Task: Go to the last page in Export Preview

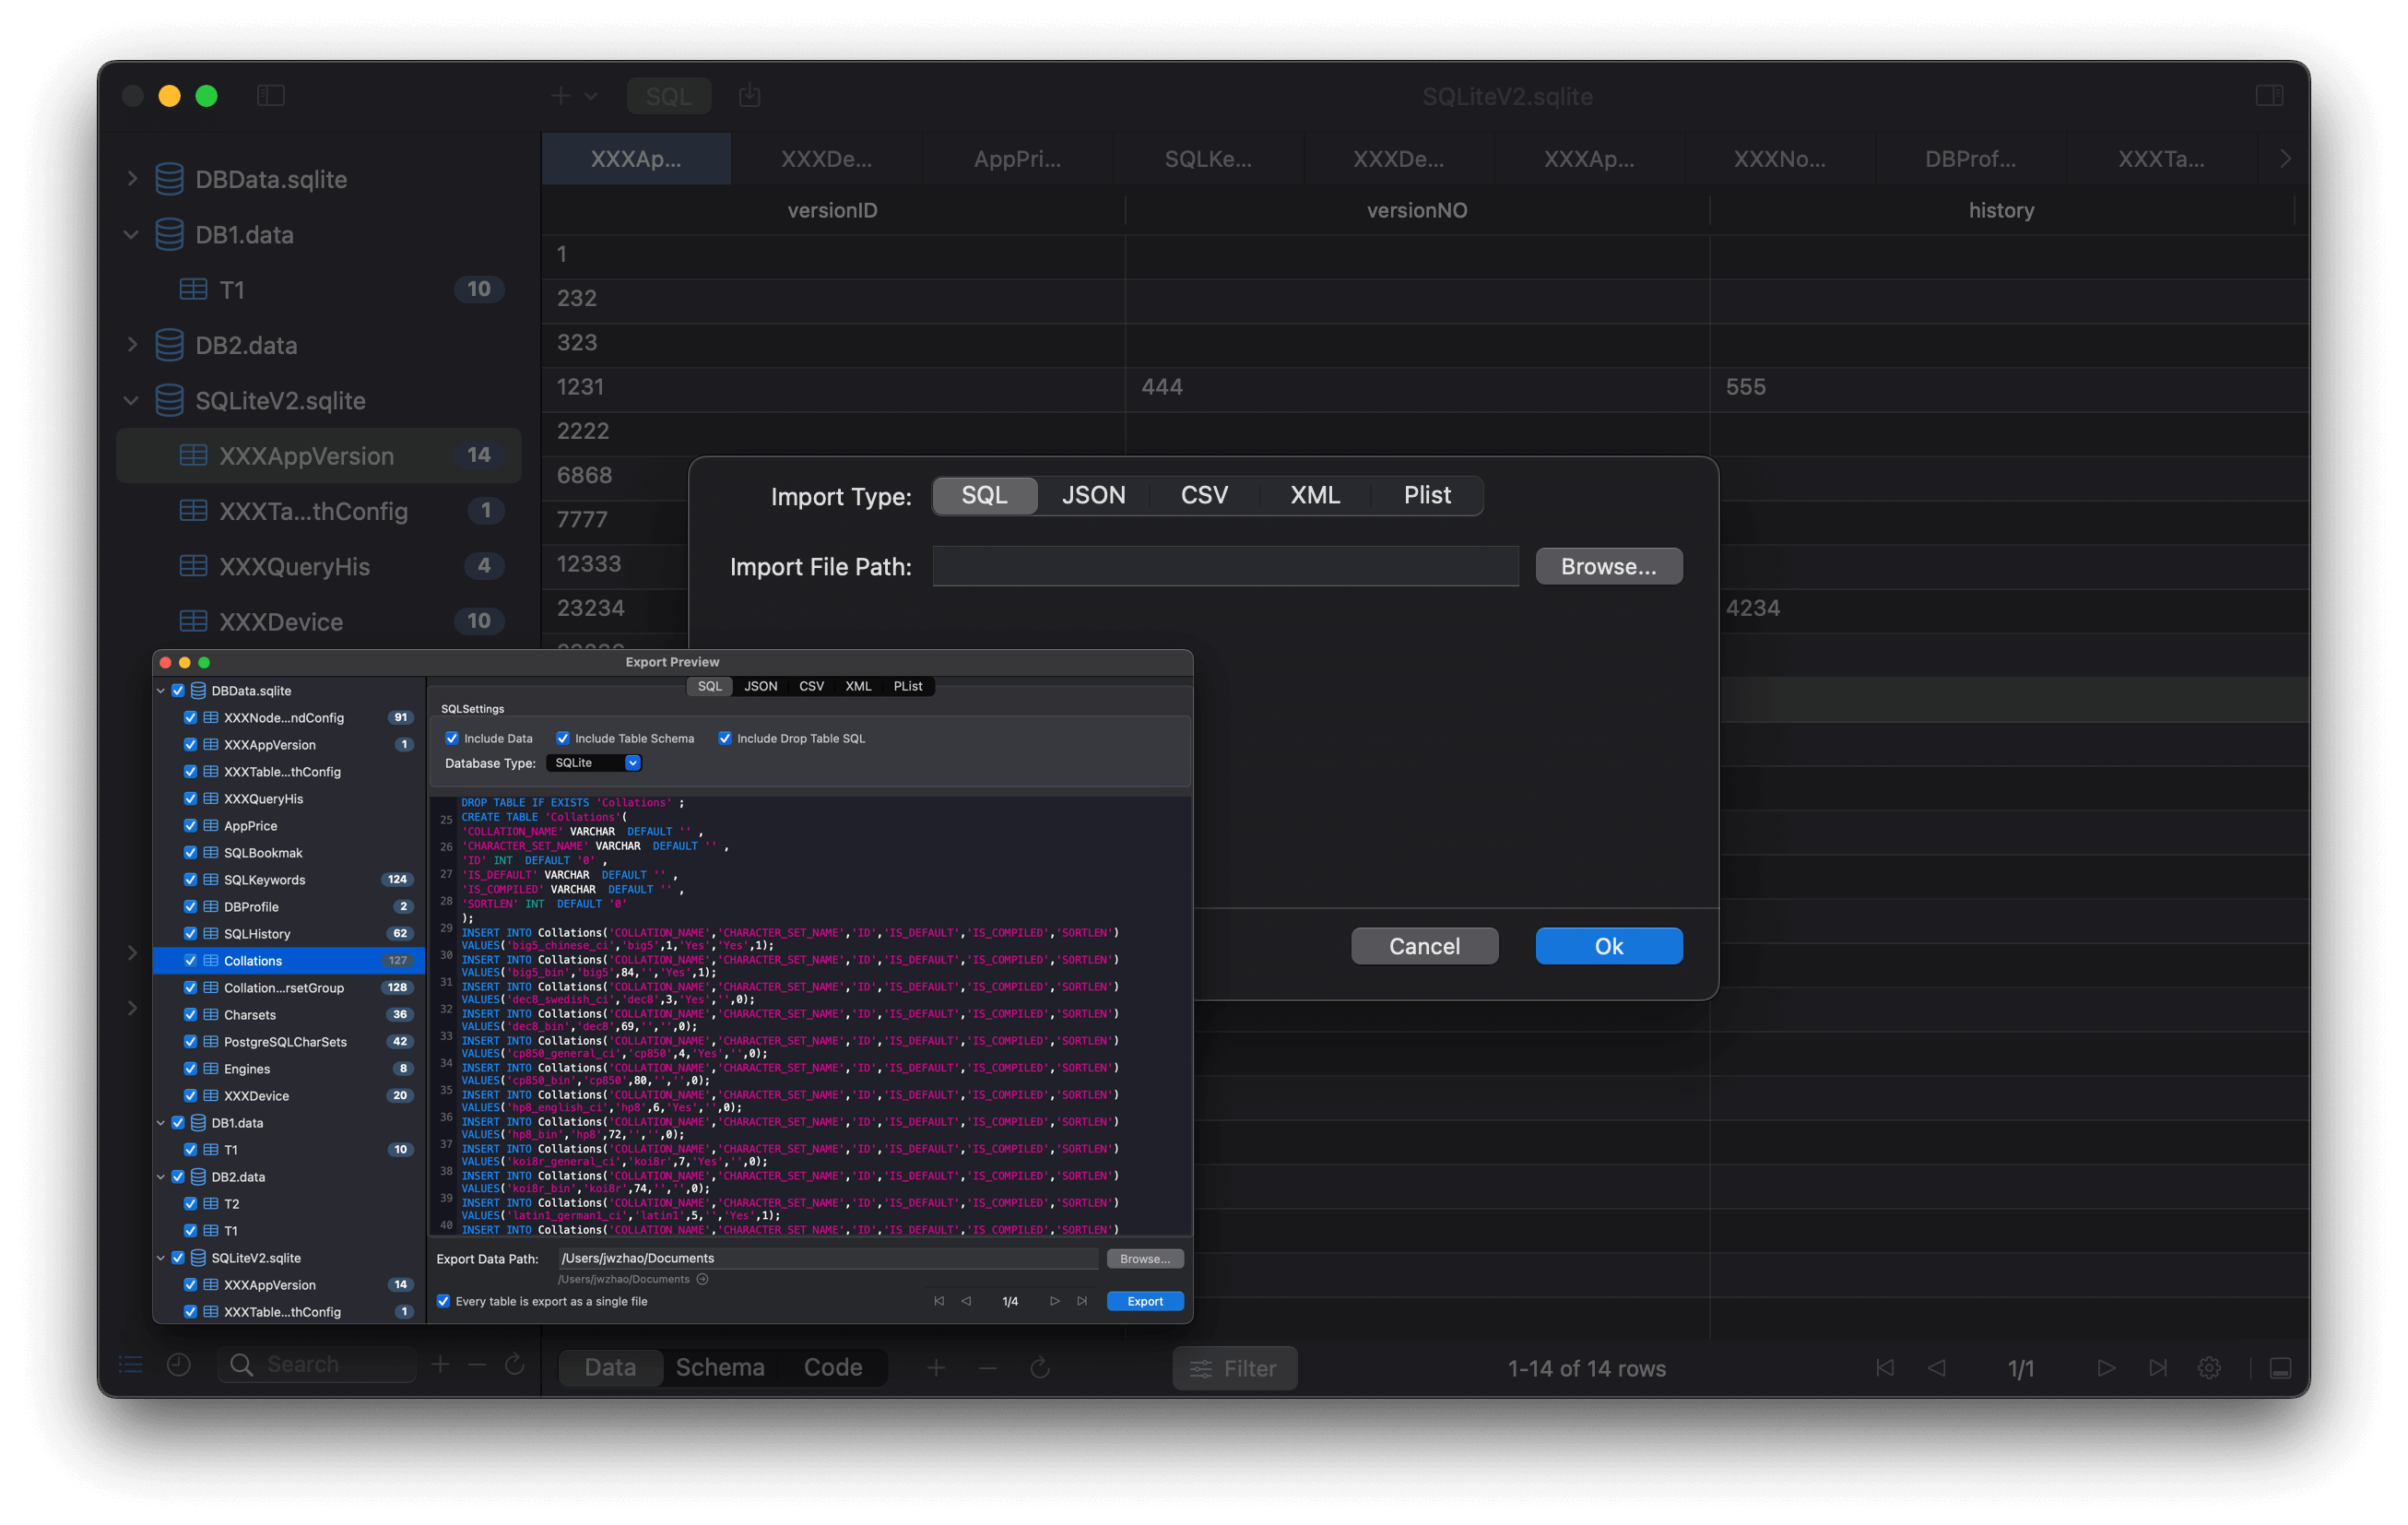Action: coord(1082,1301)
